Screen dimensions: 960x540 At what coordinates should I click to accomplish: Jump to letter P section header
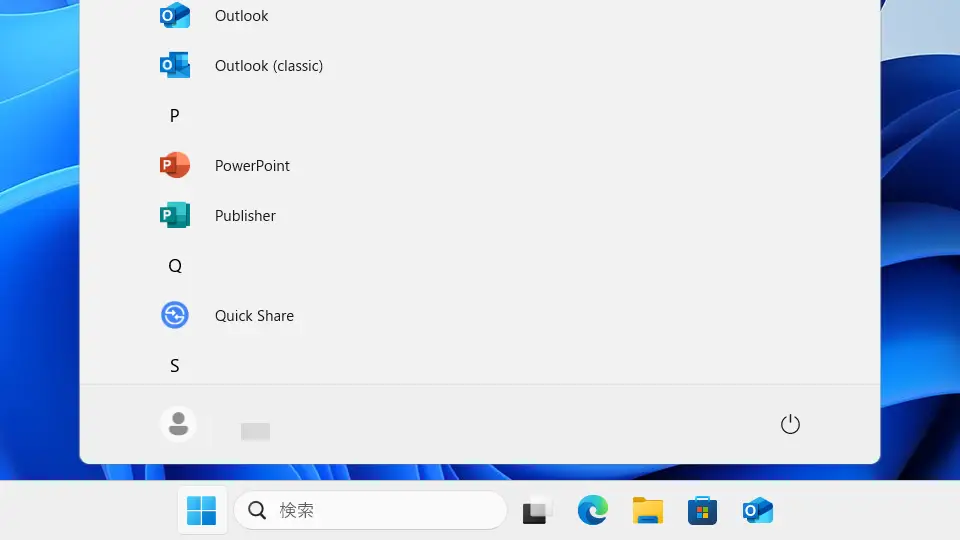coord(174,115)
